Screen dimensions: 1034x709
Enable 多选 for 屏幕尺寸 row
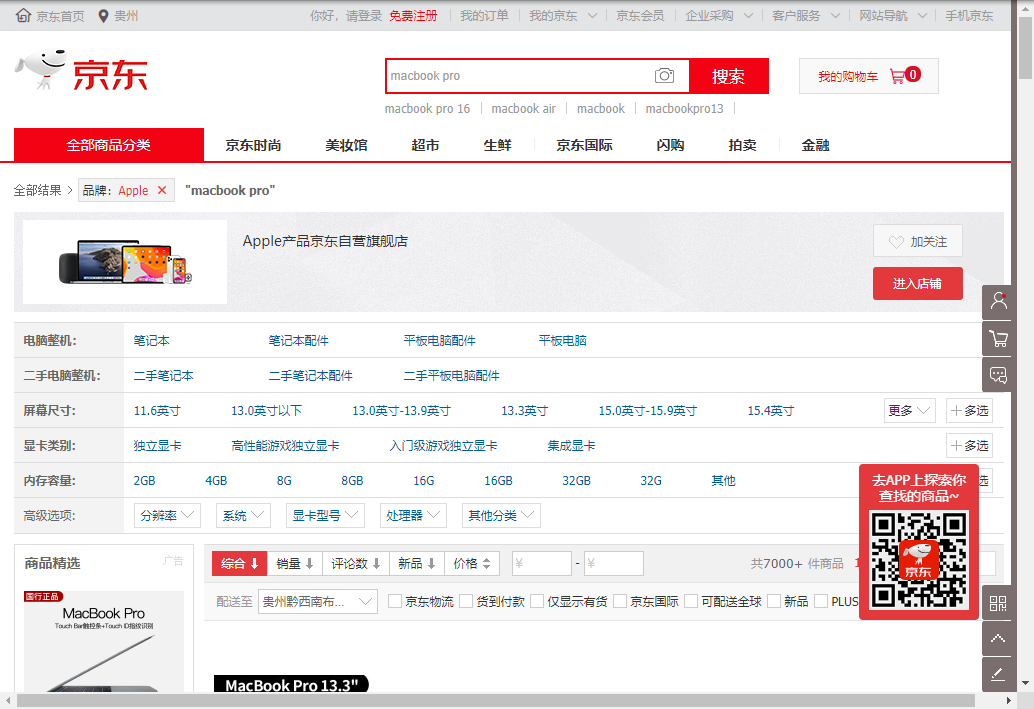click(x=969, y=411)
